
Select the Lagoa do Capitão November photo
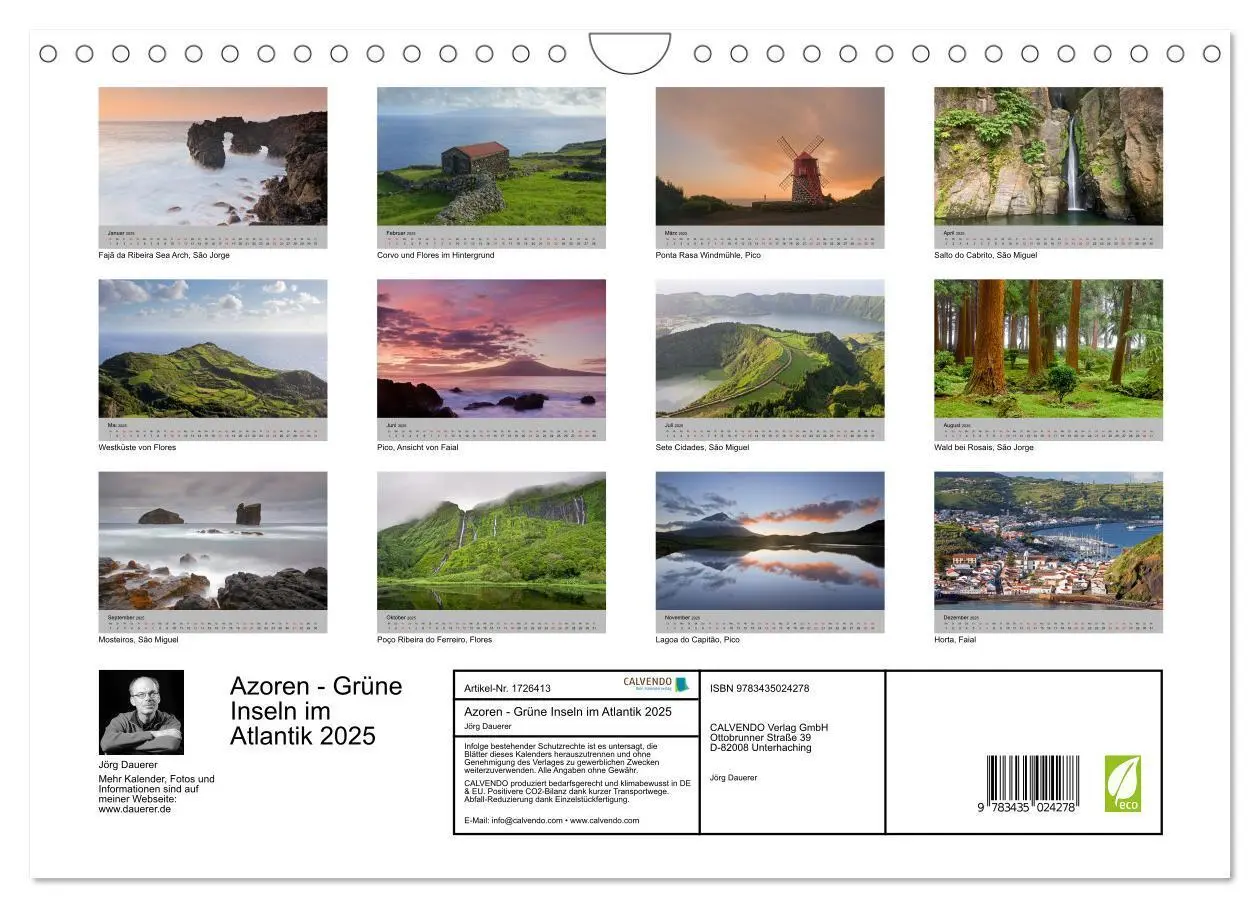[770, 541]
